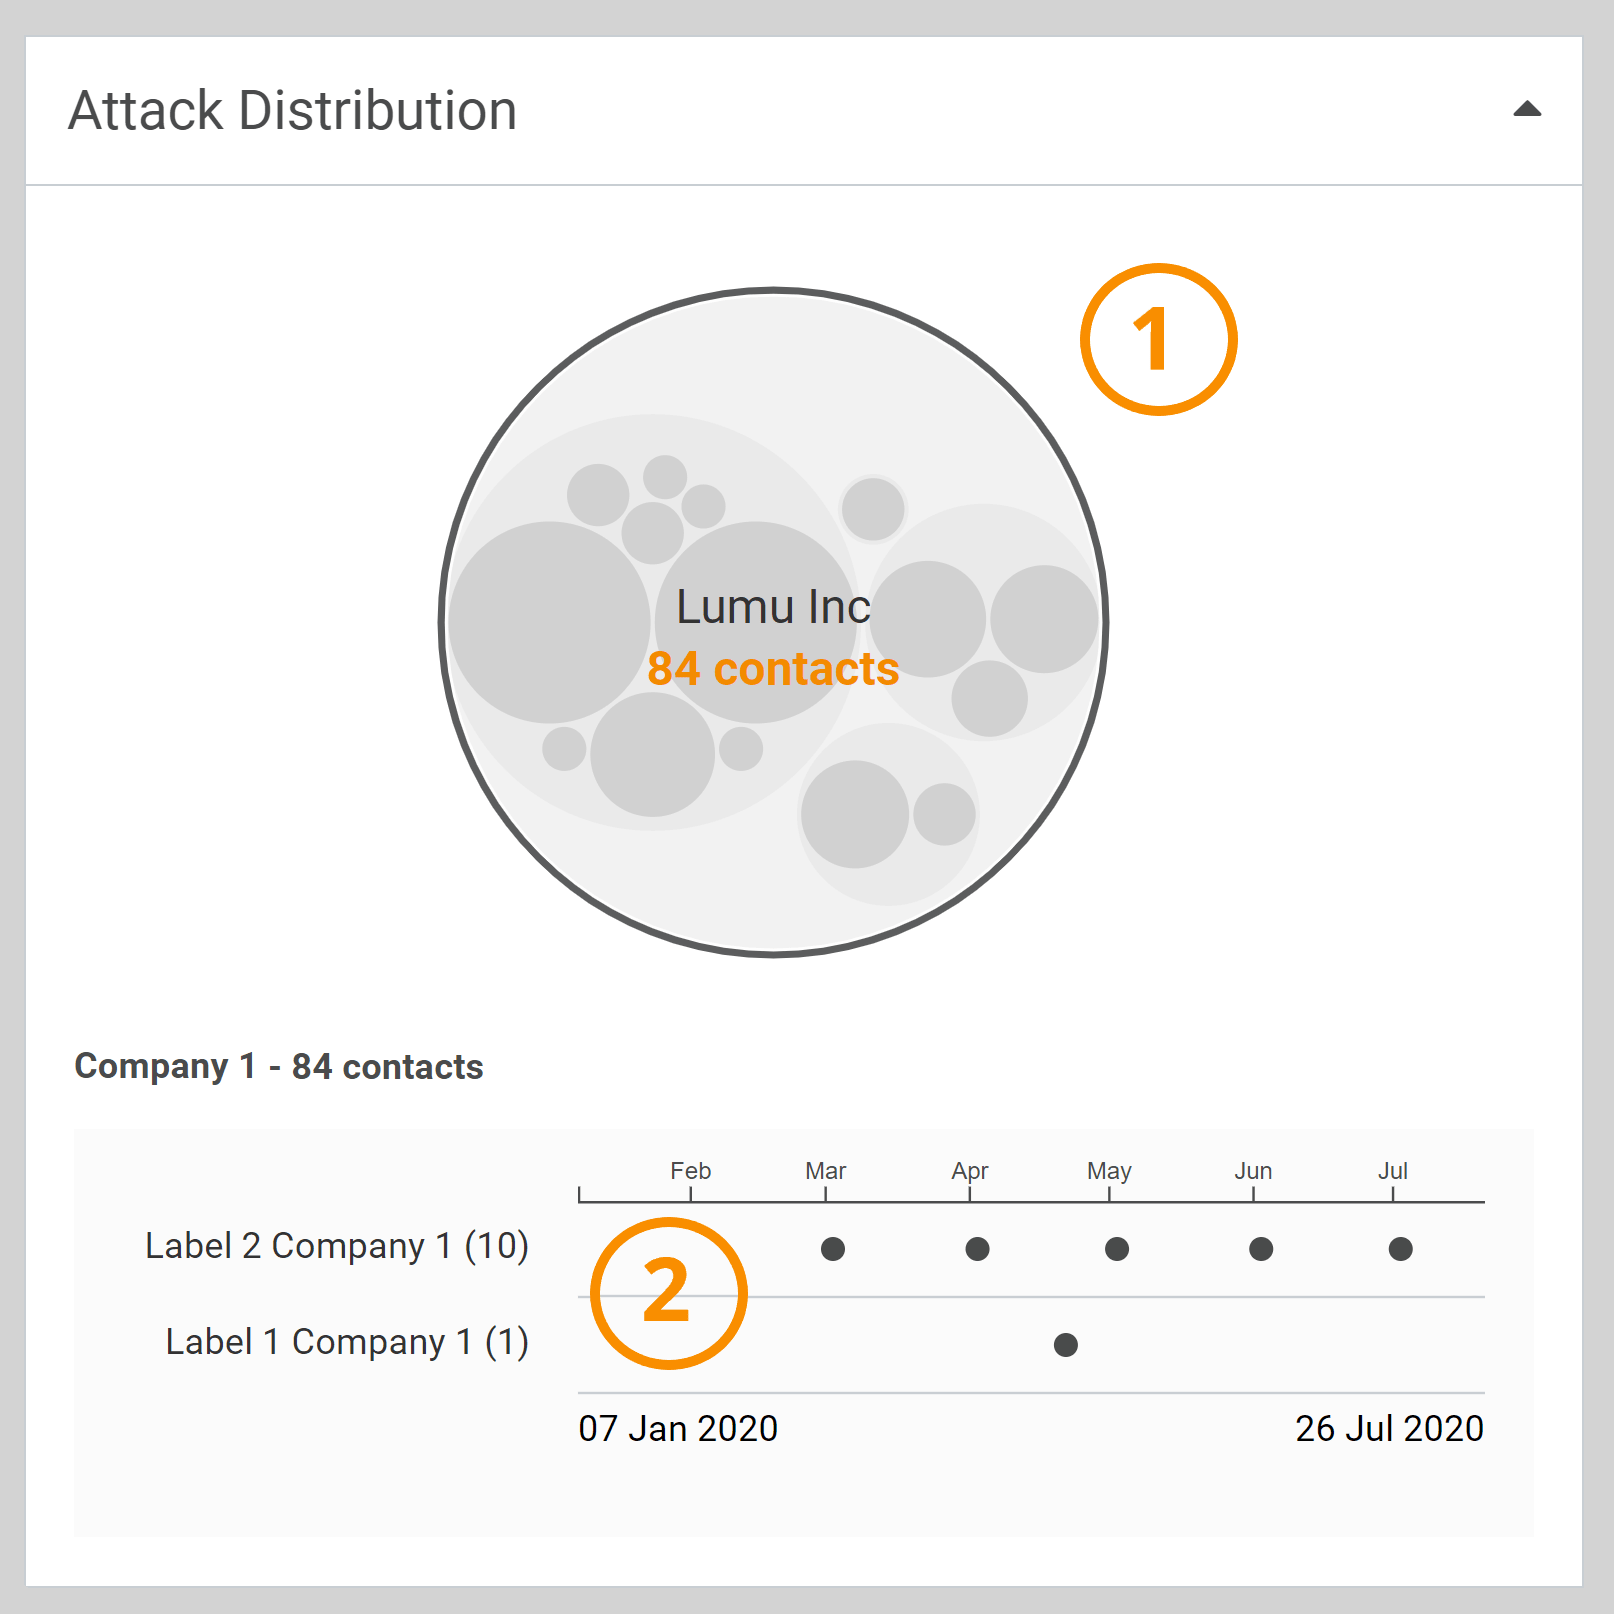Click the Label 1 Company 1 (1) row label

pos(347,1342)
